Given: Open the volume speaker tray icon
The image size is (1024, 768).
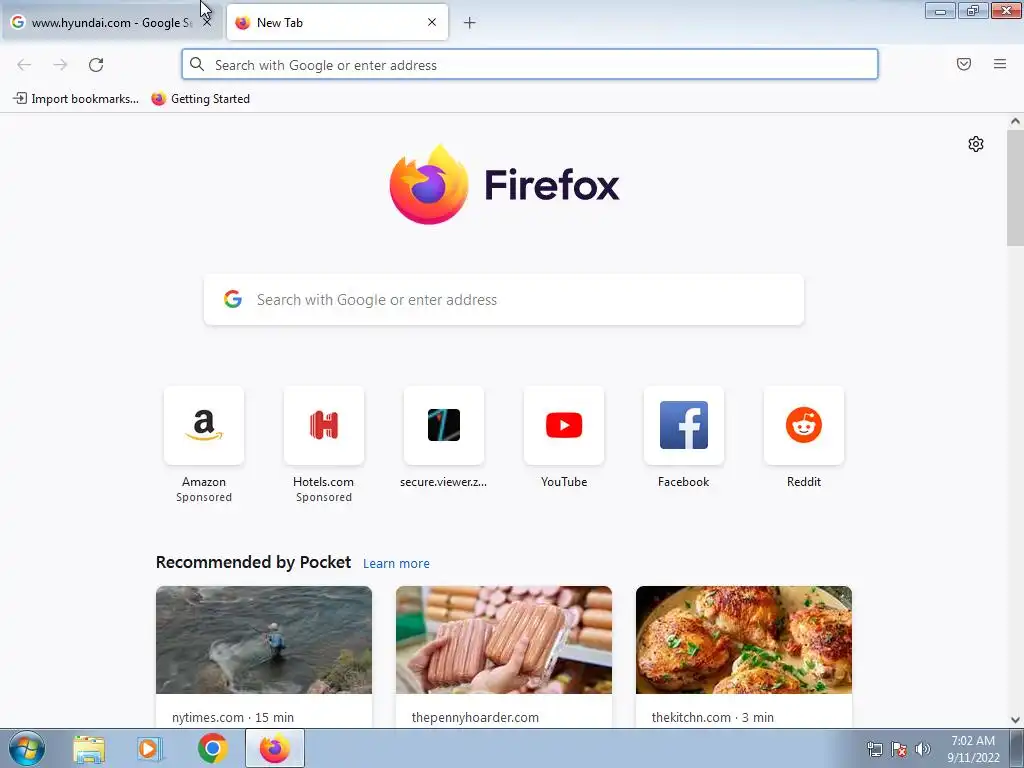Looking at the screenshot, I should [923, 749].
